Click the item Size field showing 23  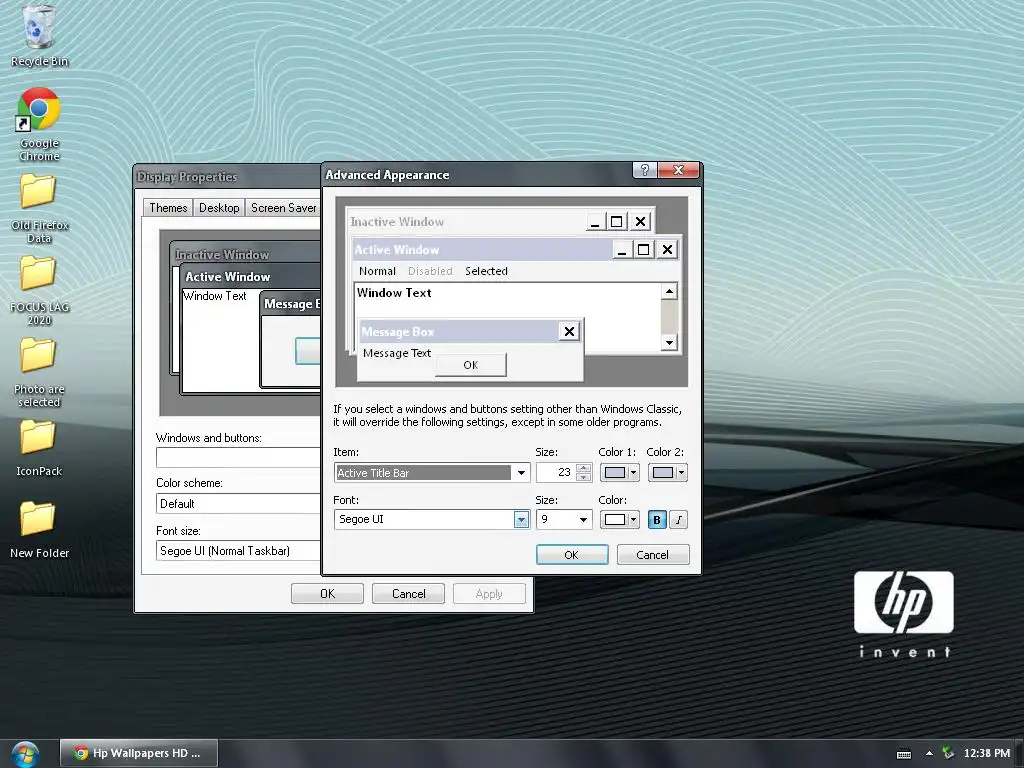(556, 472)
